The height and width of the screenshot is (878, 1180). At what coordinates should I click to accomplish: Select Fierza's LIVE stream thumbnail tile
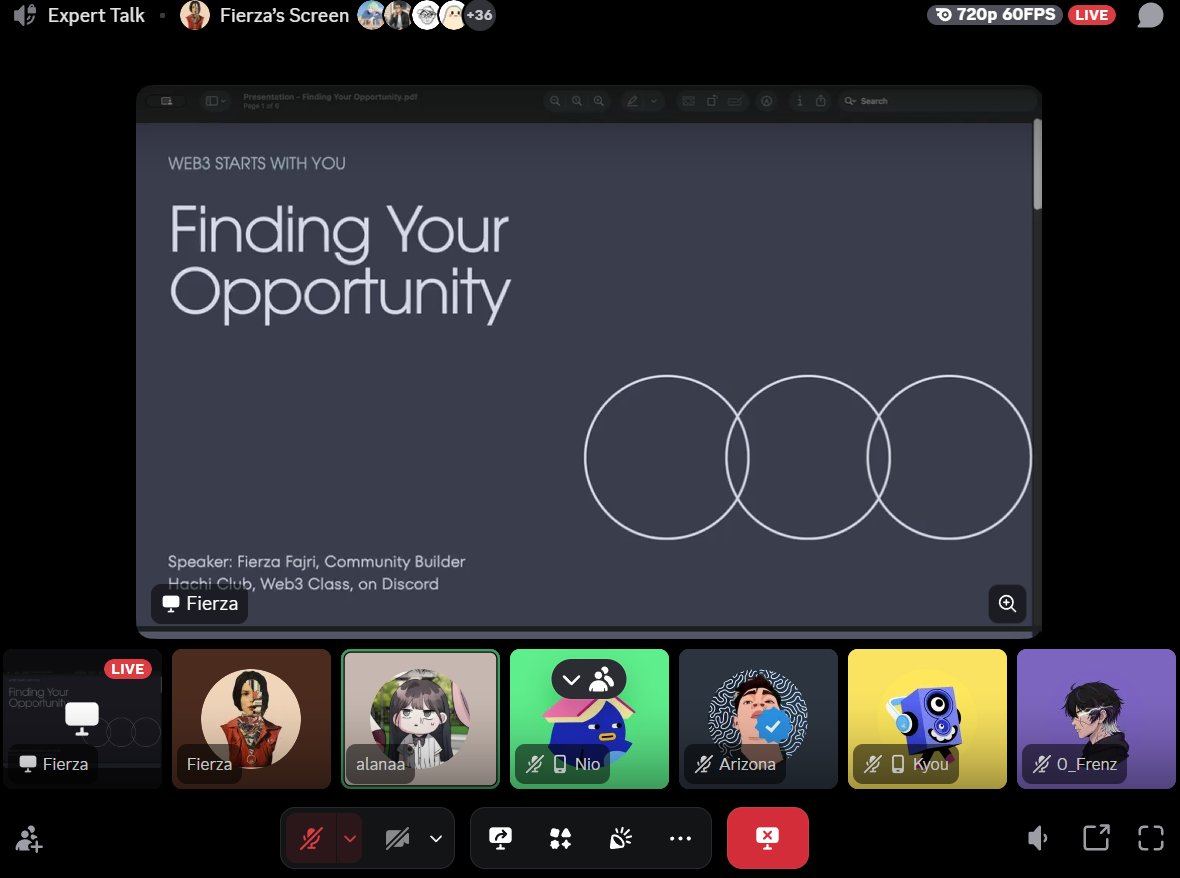point(83,719)
